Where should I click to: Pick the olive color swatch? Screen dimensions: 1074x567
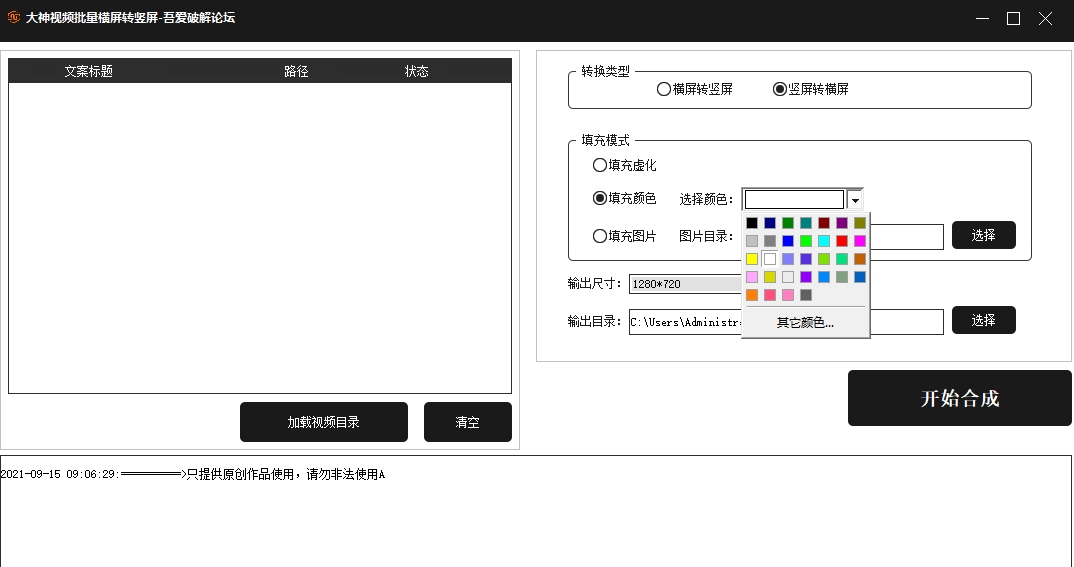click(x=860, y=223)
